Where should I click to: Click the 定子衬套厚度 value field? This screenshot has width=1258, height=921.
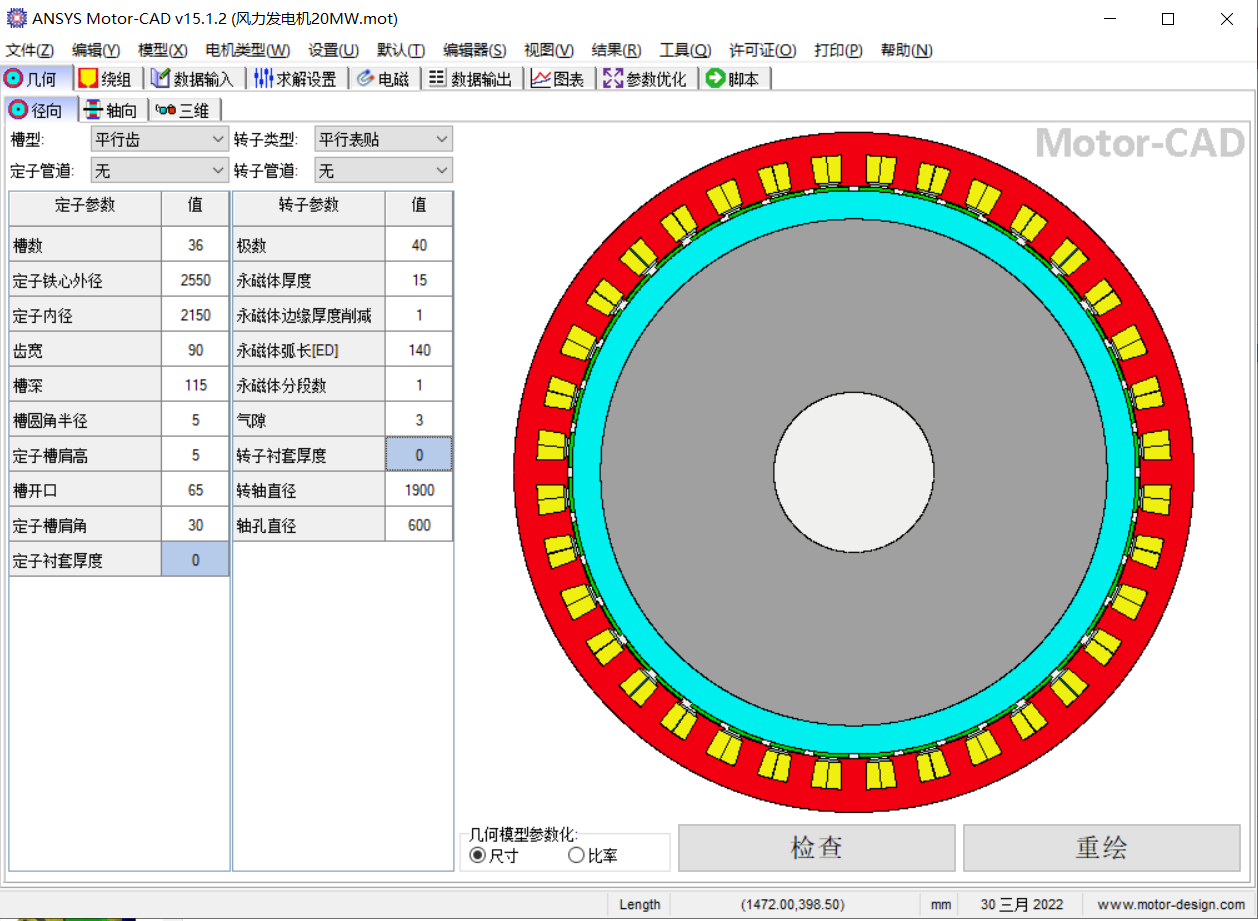(x=195, y=560)
